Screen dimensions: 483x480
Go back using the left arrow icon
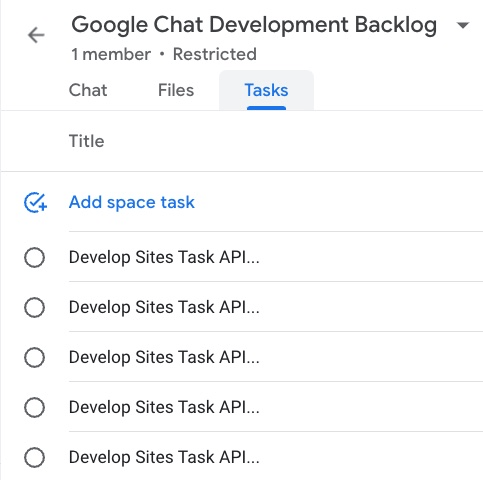click(36, 35)
